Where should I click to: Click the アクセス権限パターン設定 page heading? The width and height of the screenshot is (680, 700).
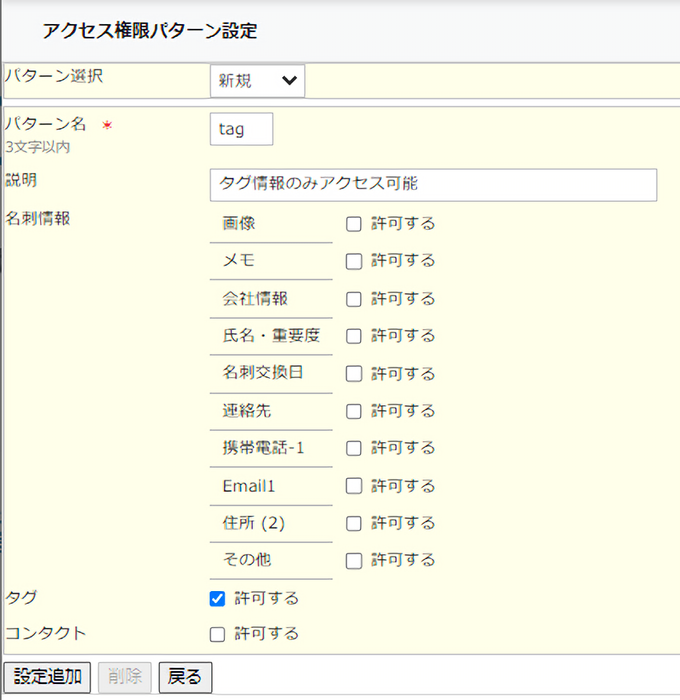150,31
